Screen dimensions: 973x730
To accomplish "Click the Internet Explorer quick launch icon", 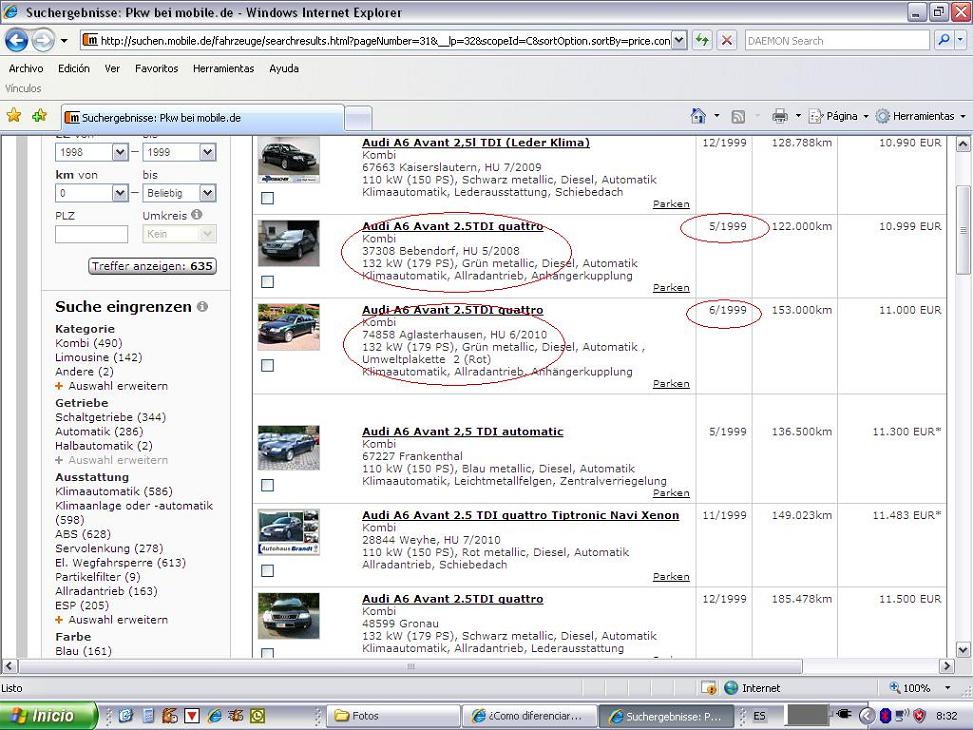I will click(x=215, y=716).
